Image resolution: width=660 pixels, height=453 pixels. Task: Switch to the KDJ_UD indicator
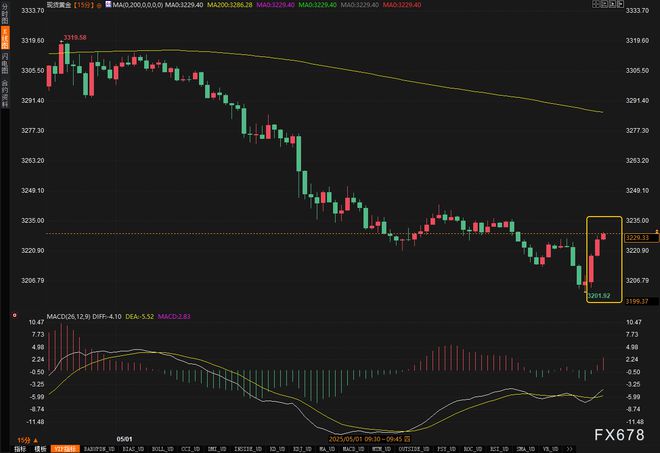[302, 449]
